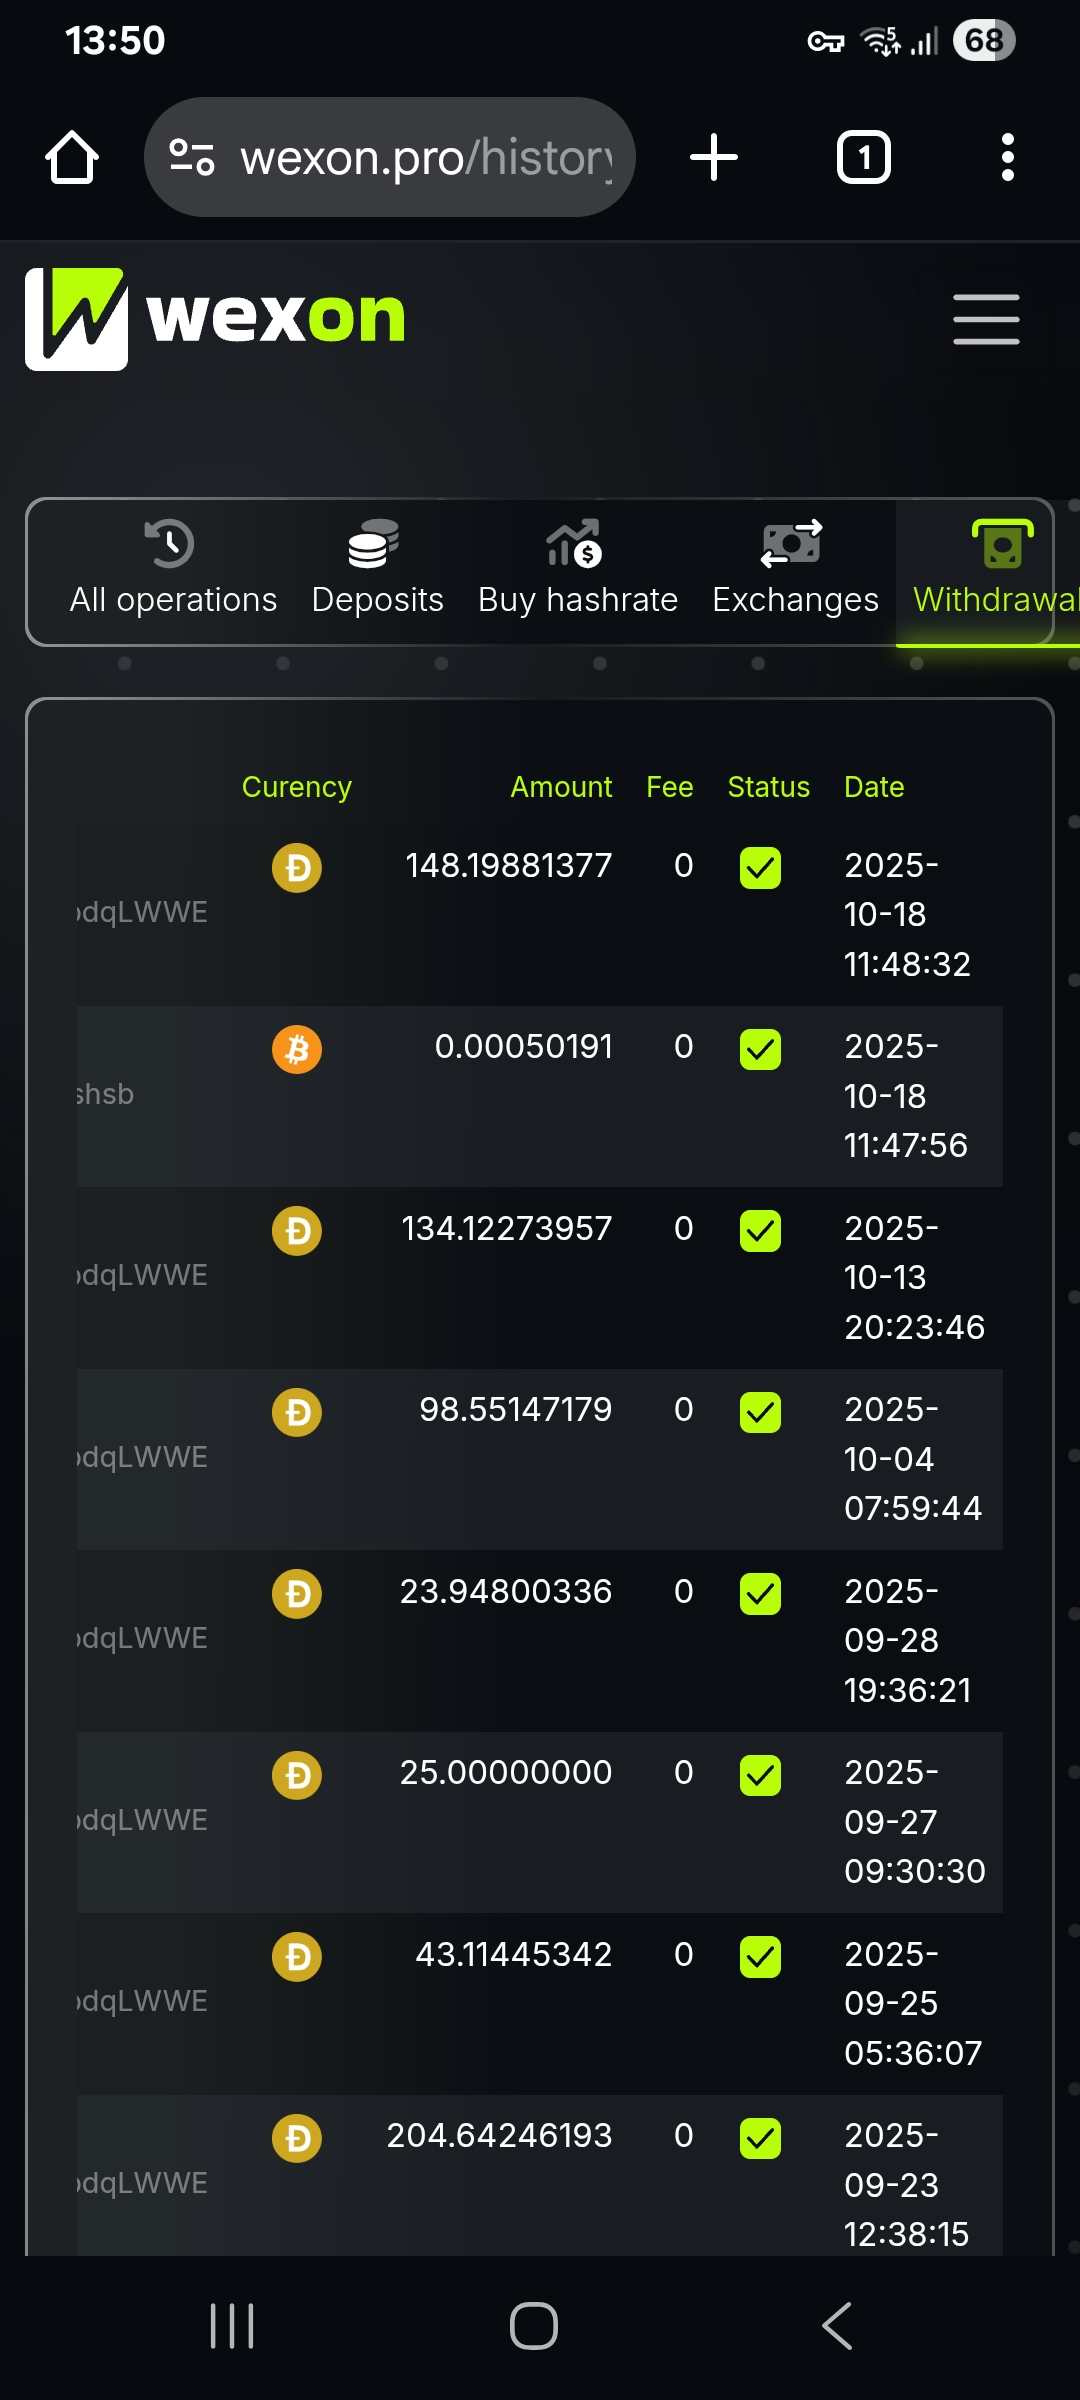Click the Wexon logo
1080x2400 pixels.
point(215,319)
